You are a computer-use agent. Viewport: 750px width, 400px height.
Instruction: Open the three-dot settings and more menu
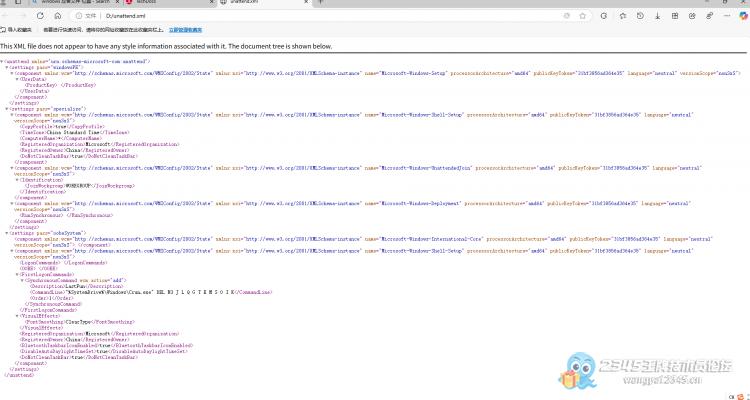[727, 16]
